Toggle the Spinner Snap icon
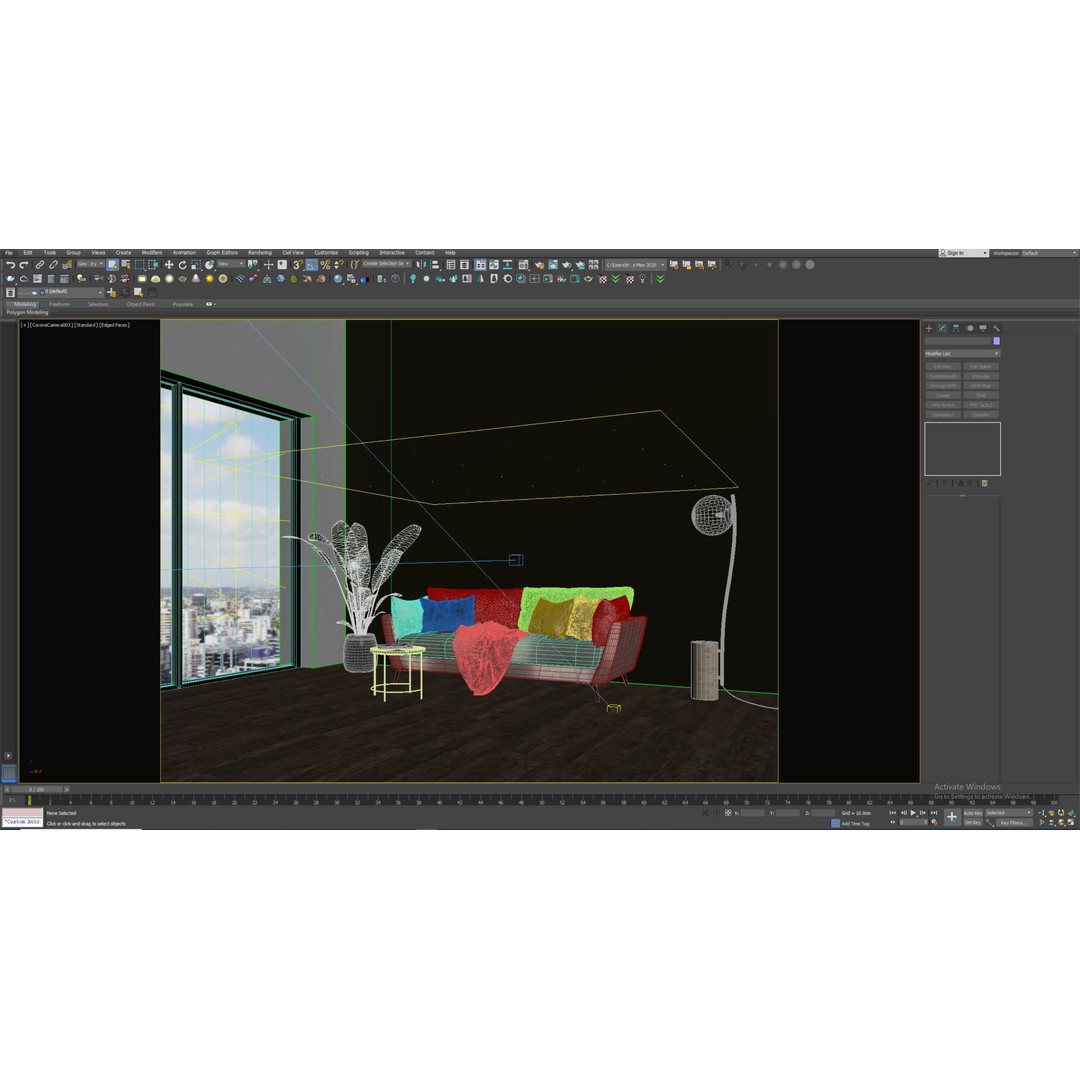1080x1080 pixels. point(338,264)
